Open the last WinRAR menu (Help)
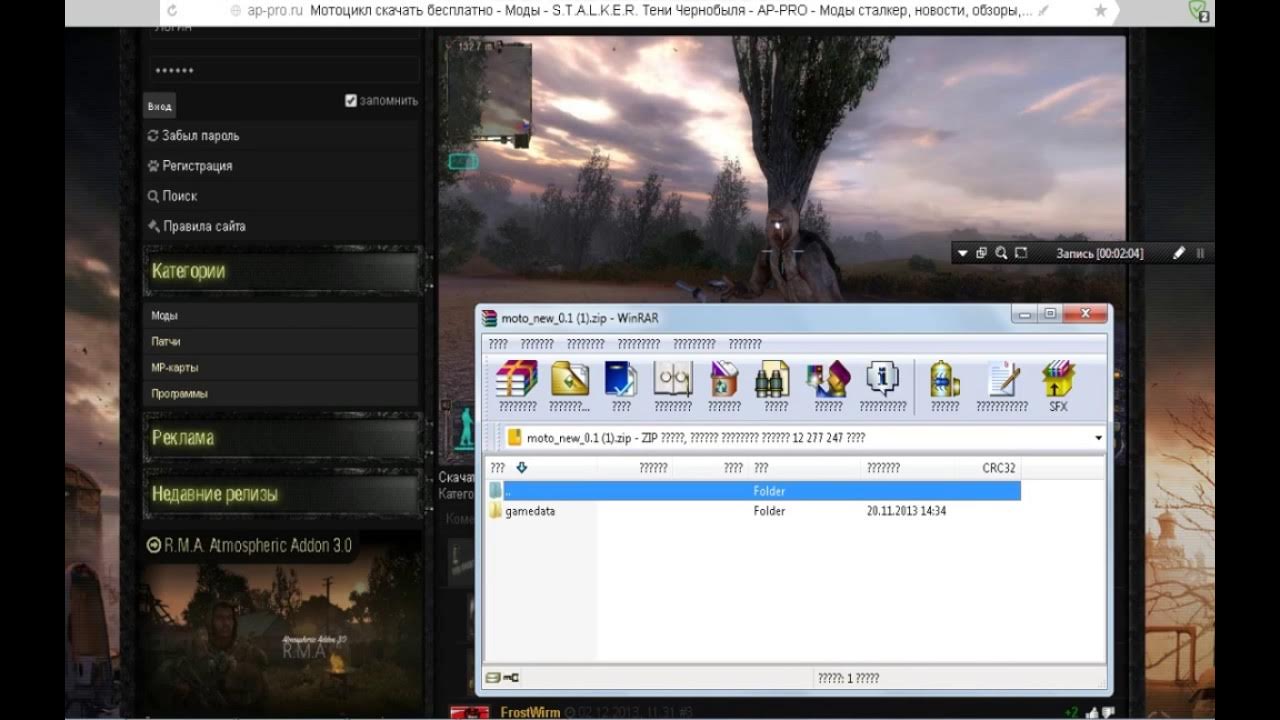Viewport: 1280px width, 720px height. (x=745, y=344)
